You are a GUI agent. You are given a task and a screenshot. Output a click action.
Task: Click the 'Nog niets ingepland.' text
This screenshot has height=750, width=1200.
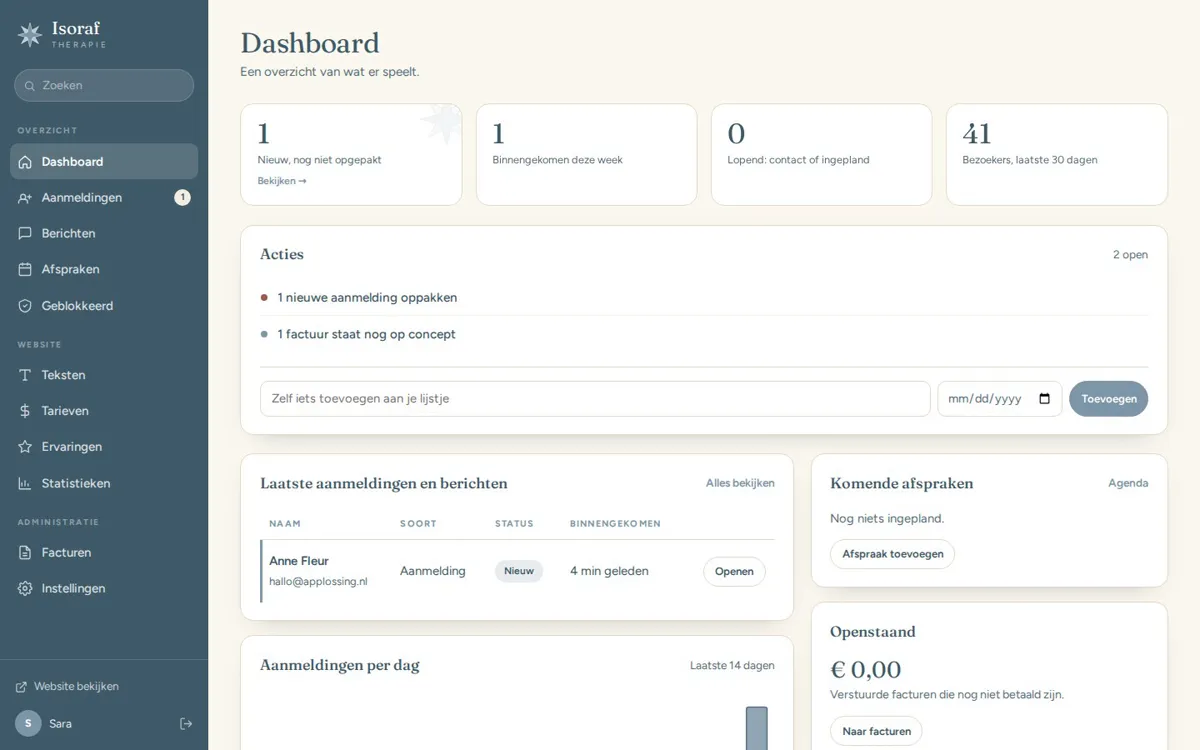tap(887, 519)
